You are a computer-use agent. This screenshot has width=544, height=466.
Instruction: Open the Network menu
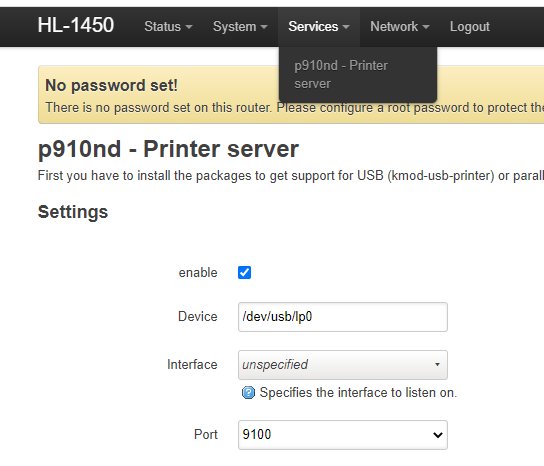[400, 27]
